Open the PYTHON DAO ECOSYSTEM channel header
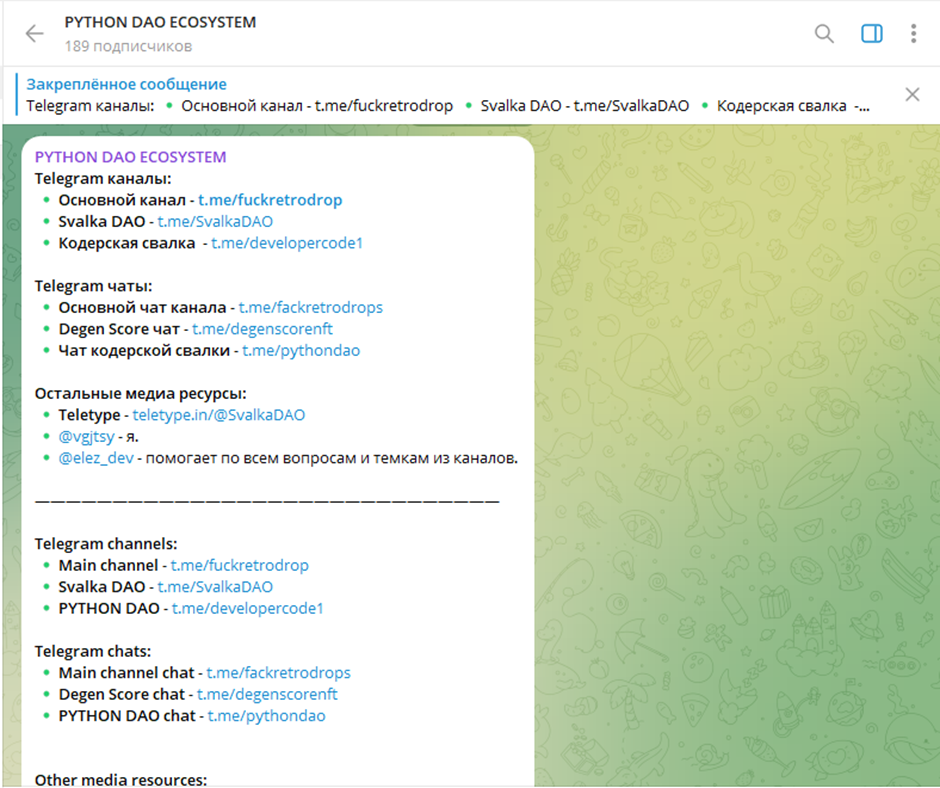The image size is (940, 788). tap(160, 34)
